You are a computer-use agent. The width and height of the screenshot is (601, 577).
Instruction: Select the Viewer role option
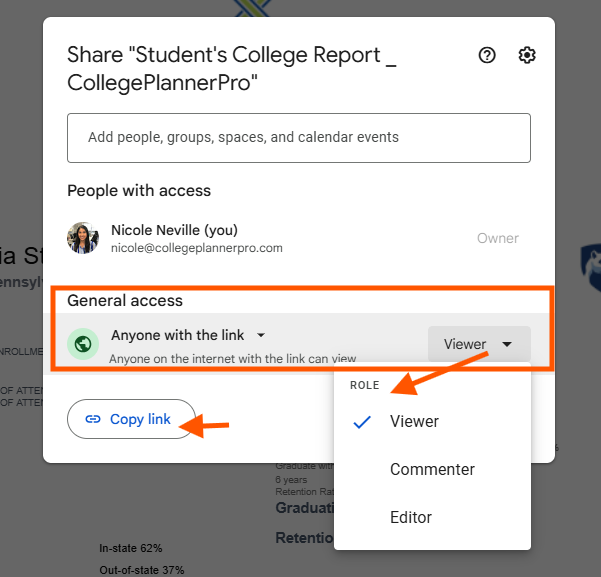(x=414, y=422)
